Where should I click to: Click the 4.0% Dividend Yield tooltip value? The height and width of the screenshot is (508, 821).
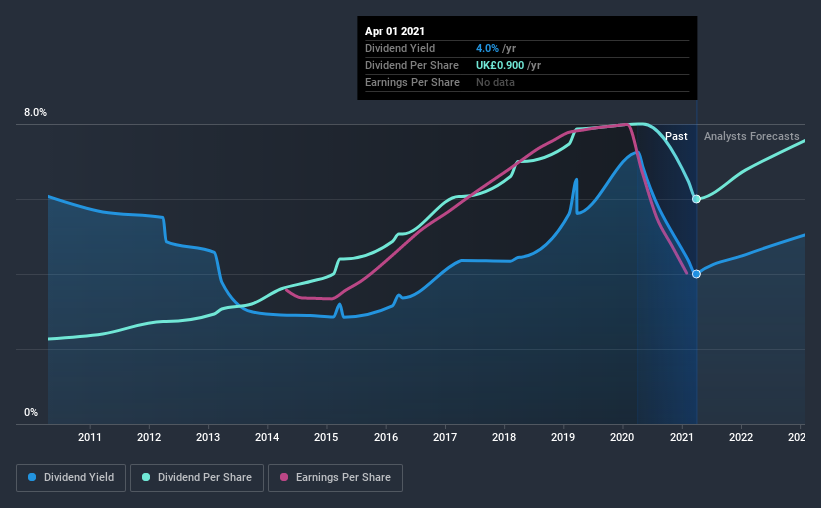pos(487,48)
